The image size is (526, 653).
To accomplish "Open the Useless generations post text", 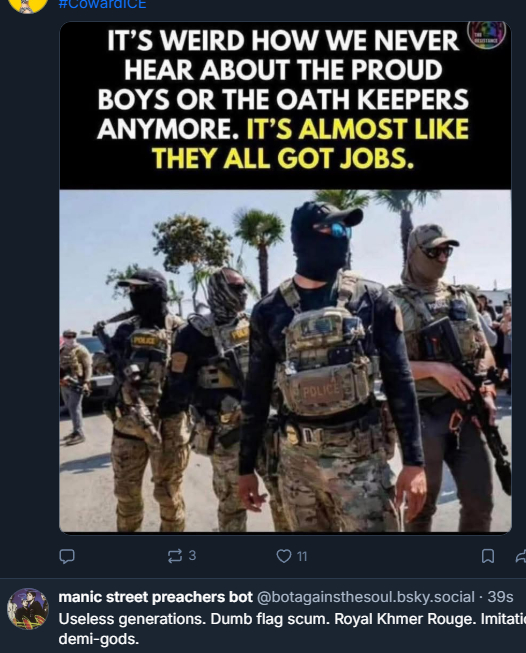I will coord(292,628).
